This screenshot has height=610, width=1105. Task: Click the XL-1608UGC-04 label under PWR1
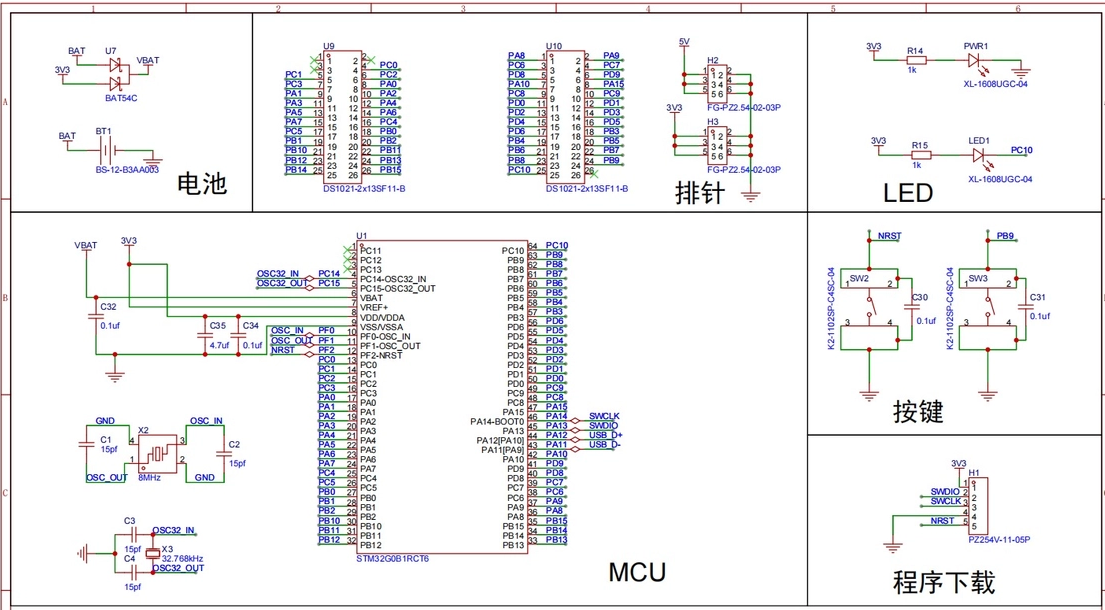point(996,85)
